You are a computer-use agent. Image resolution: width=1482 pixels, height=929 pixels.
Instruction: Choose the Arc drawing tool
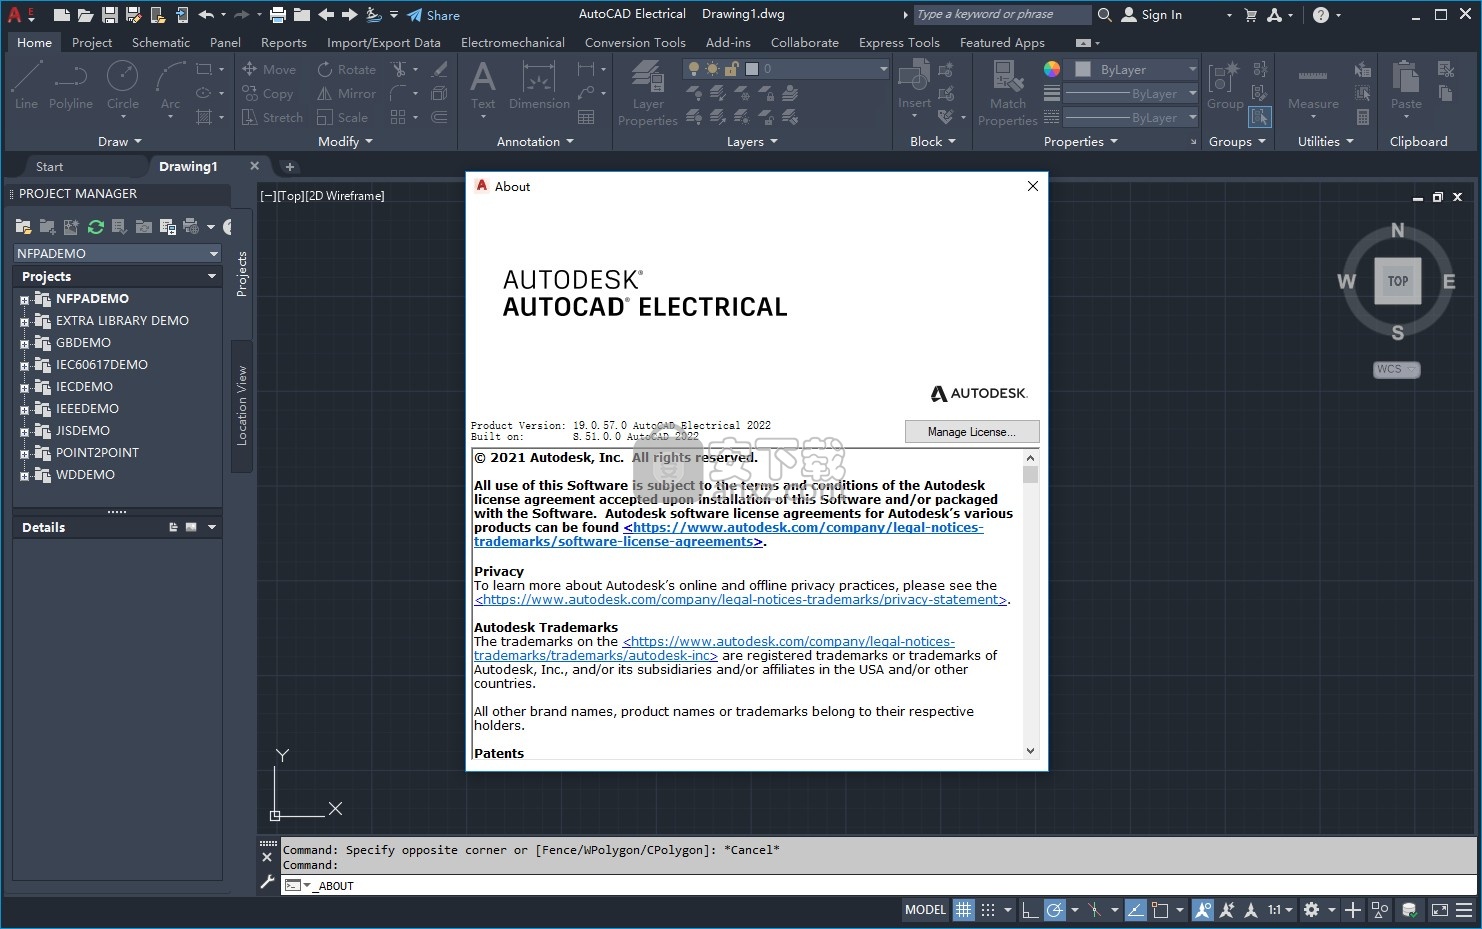tap(170, 85)
